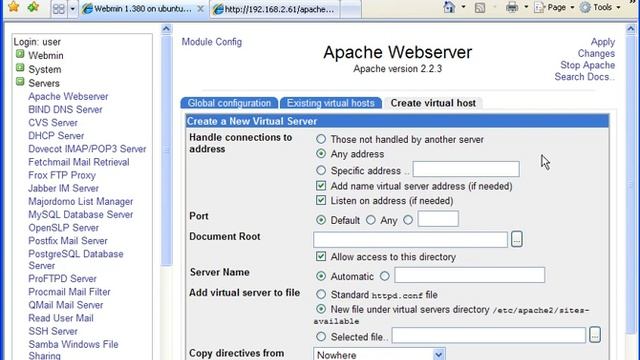Toggle 'Allow access to this directory' checkbox
Viewport: 640px width, 360px height.
321,256
